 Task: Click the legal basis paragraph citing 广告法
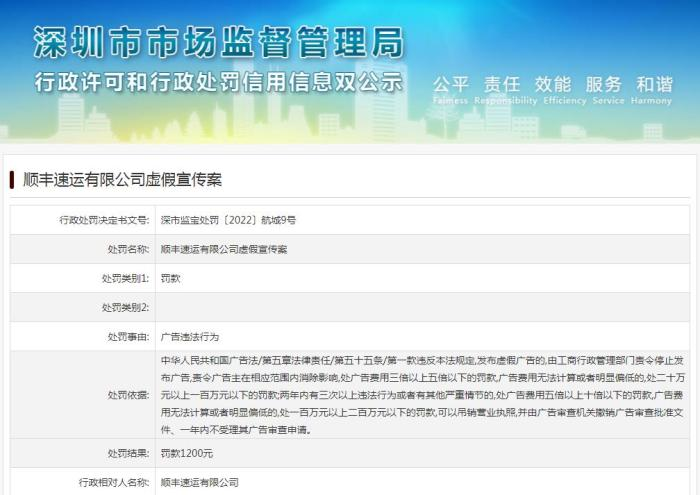tap(425, 395)
